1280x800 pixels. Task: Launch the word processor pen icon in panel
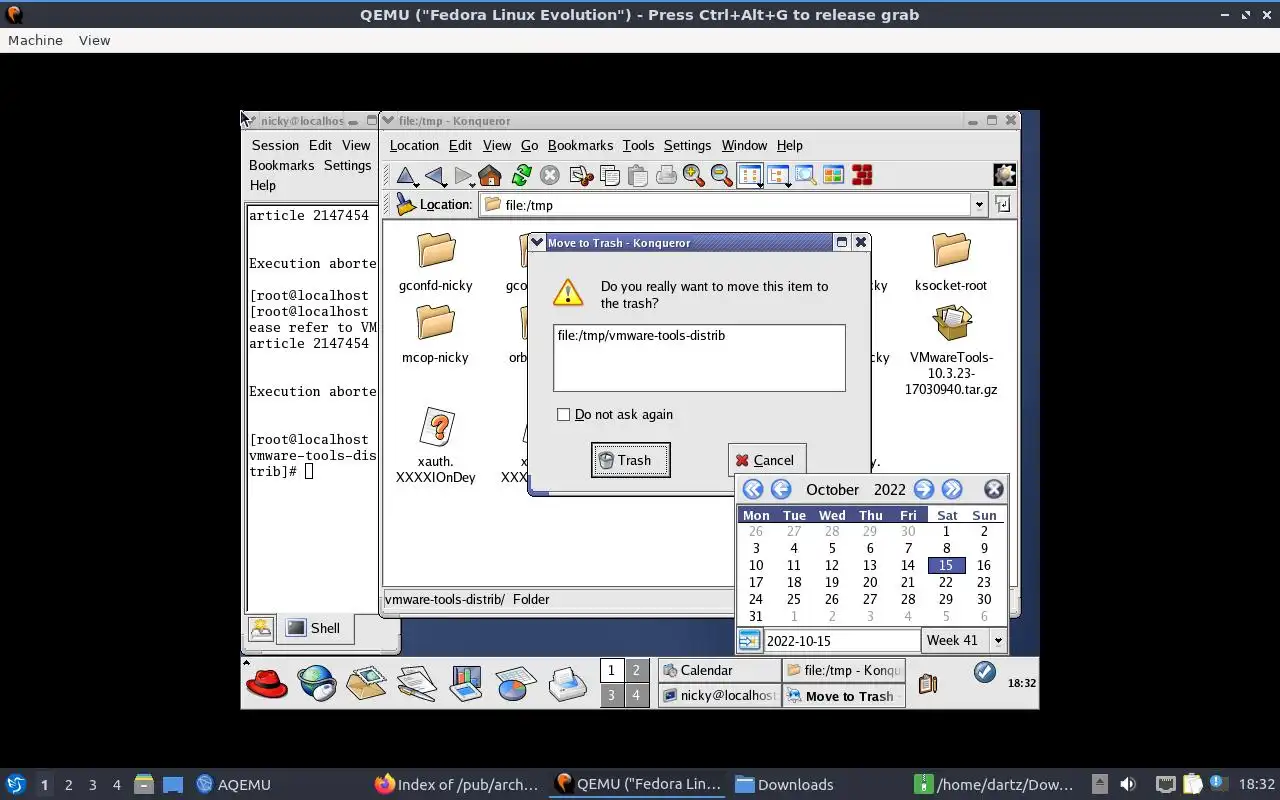pos(416,684)
